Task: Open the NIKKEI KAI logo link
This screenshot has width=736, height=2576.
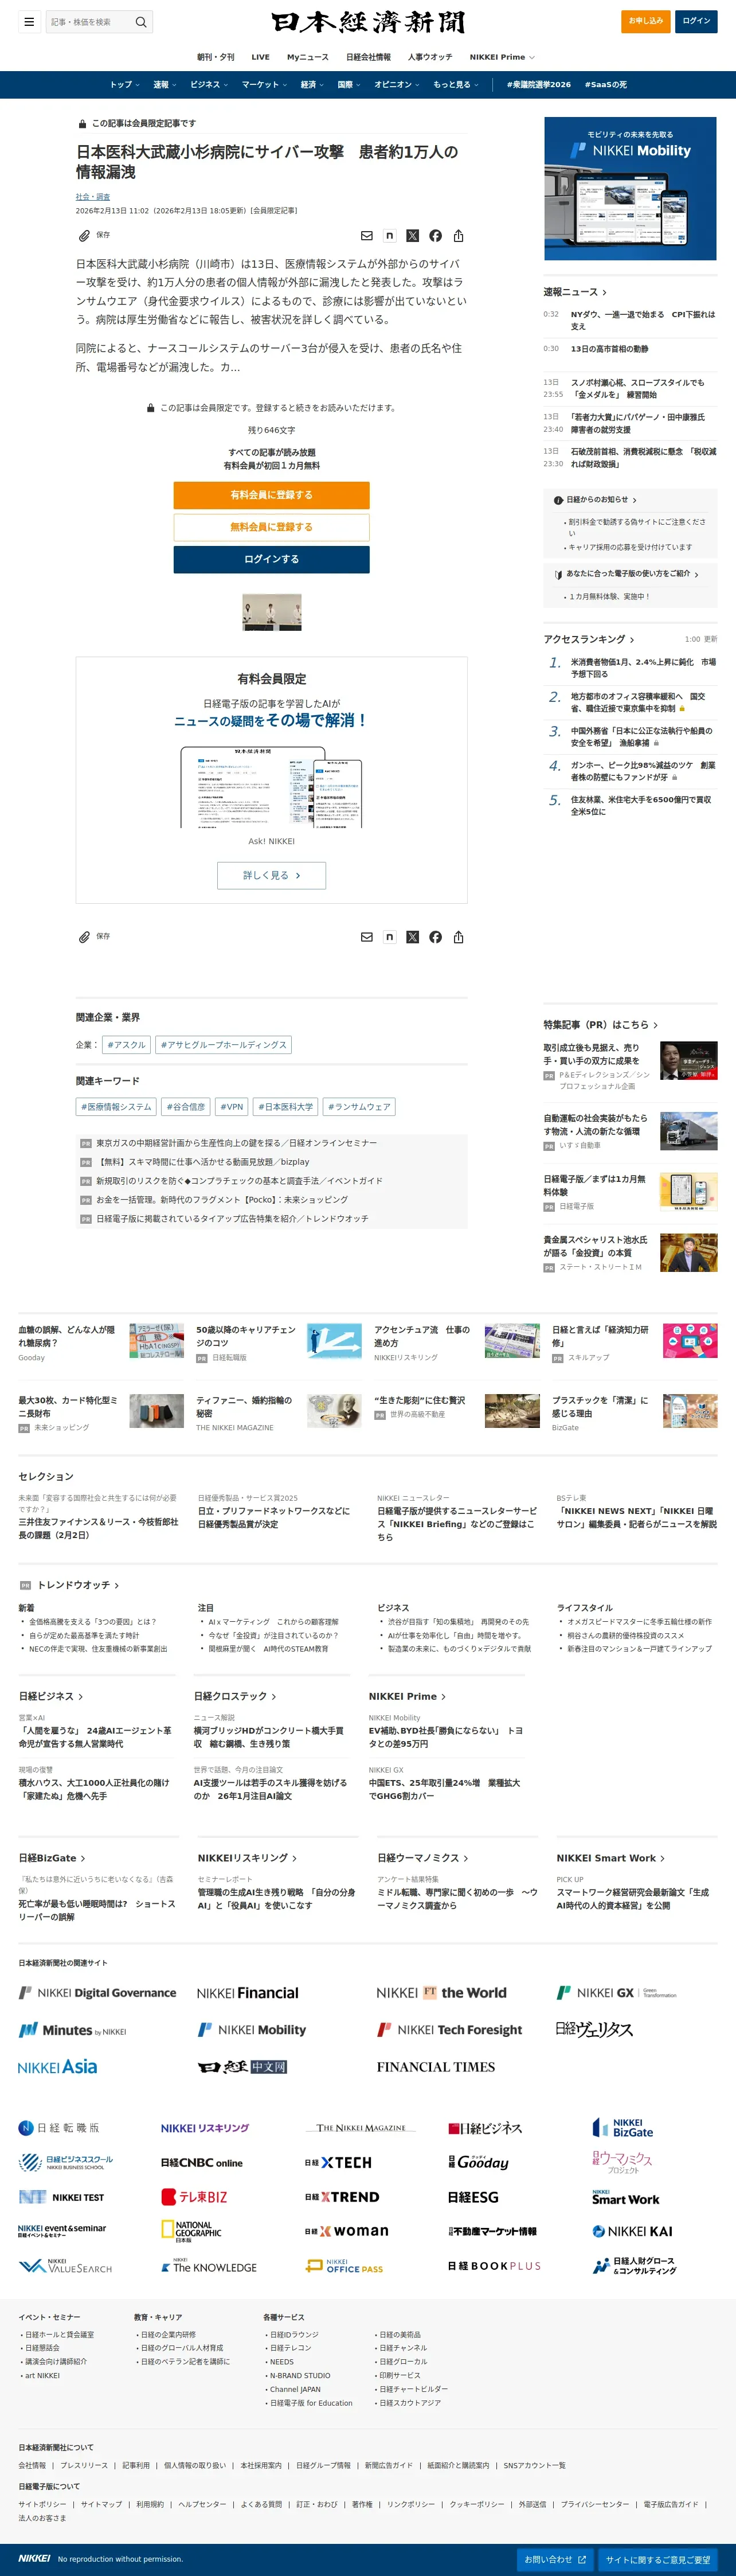Action: [x=633, y=2231]
